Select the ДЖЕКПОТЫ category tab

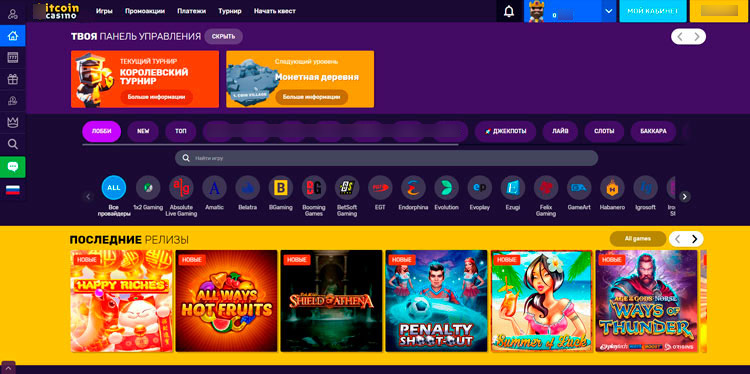point(506,132)
